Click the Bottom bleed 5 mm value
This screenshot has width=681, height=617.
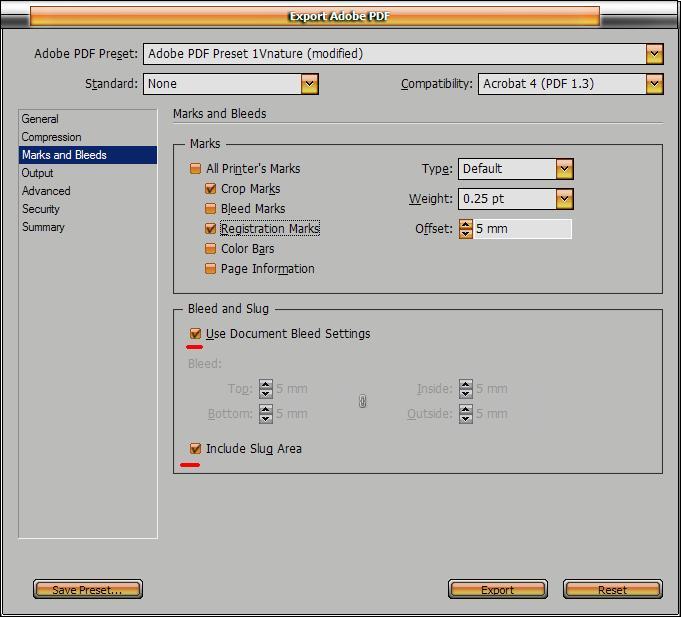pyautogui.click(x=292, y=414)
